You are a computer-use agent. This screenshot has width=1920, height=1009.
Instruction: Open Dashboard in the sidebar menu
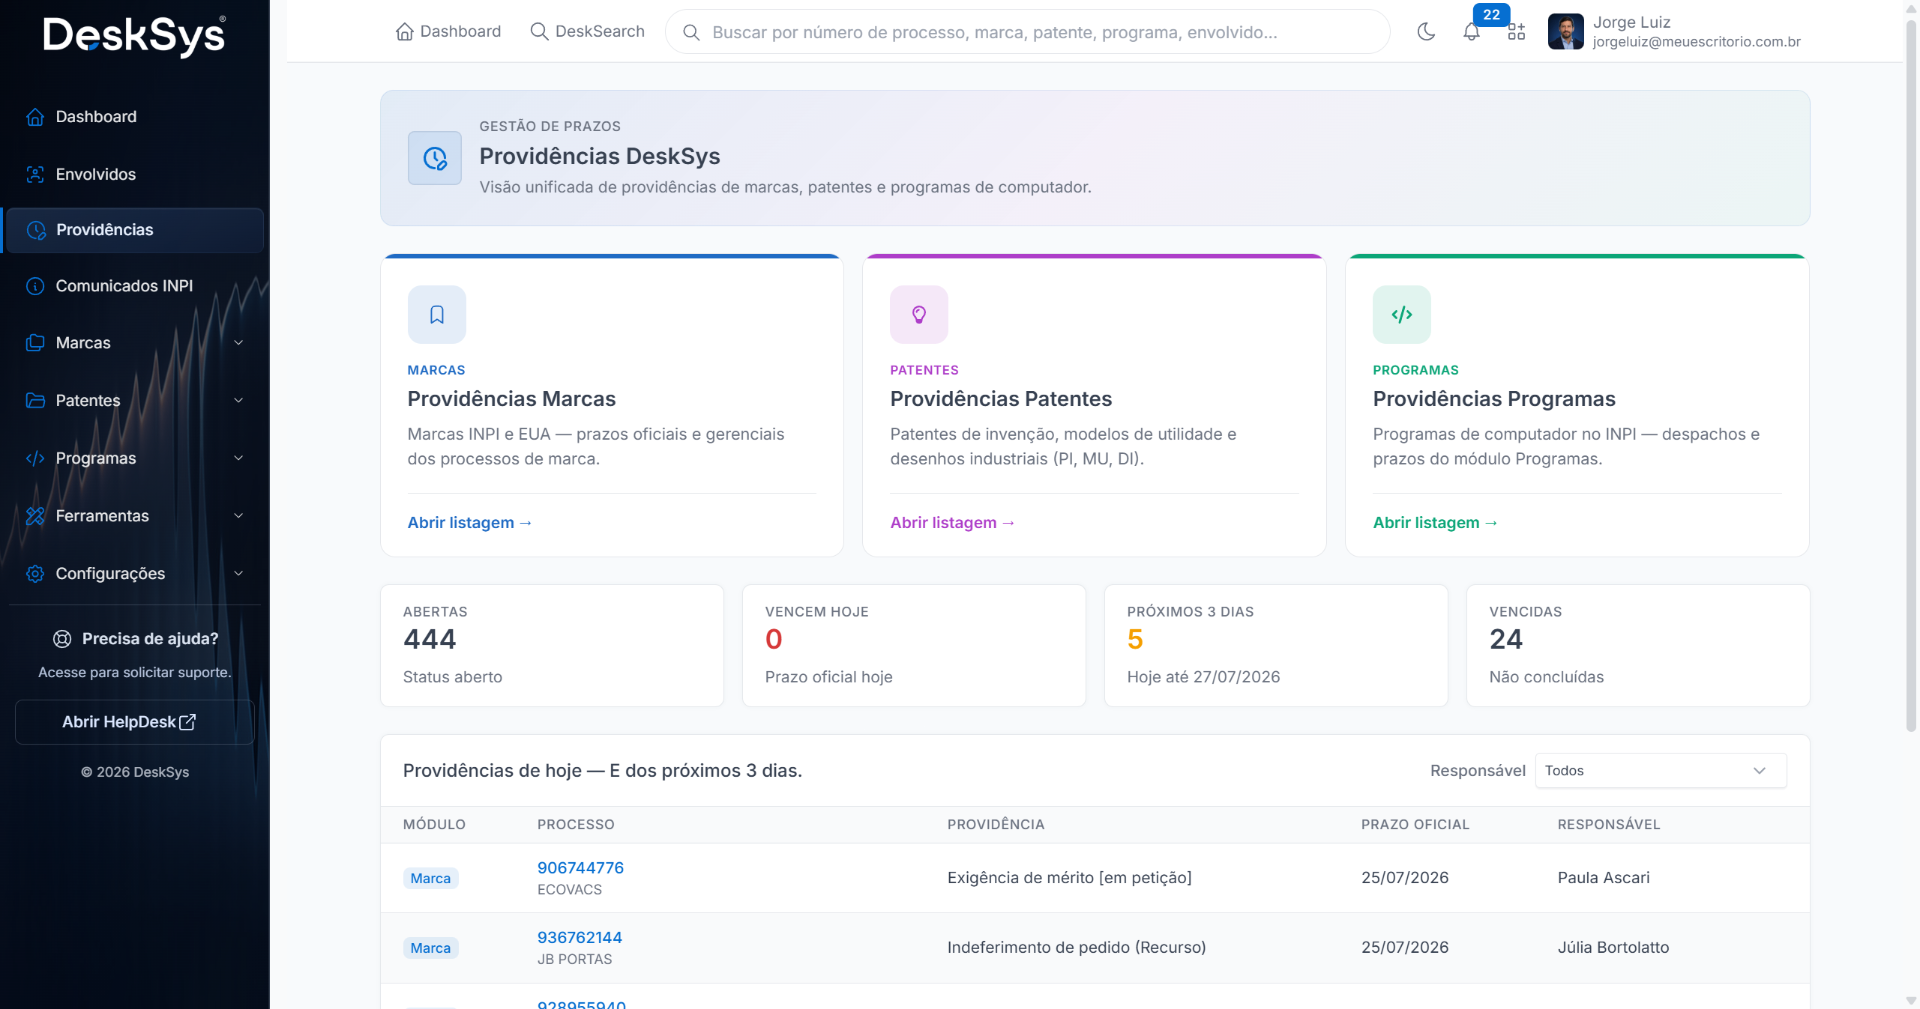[134, 117]
